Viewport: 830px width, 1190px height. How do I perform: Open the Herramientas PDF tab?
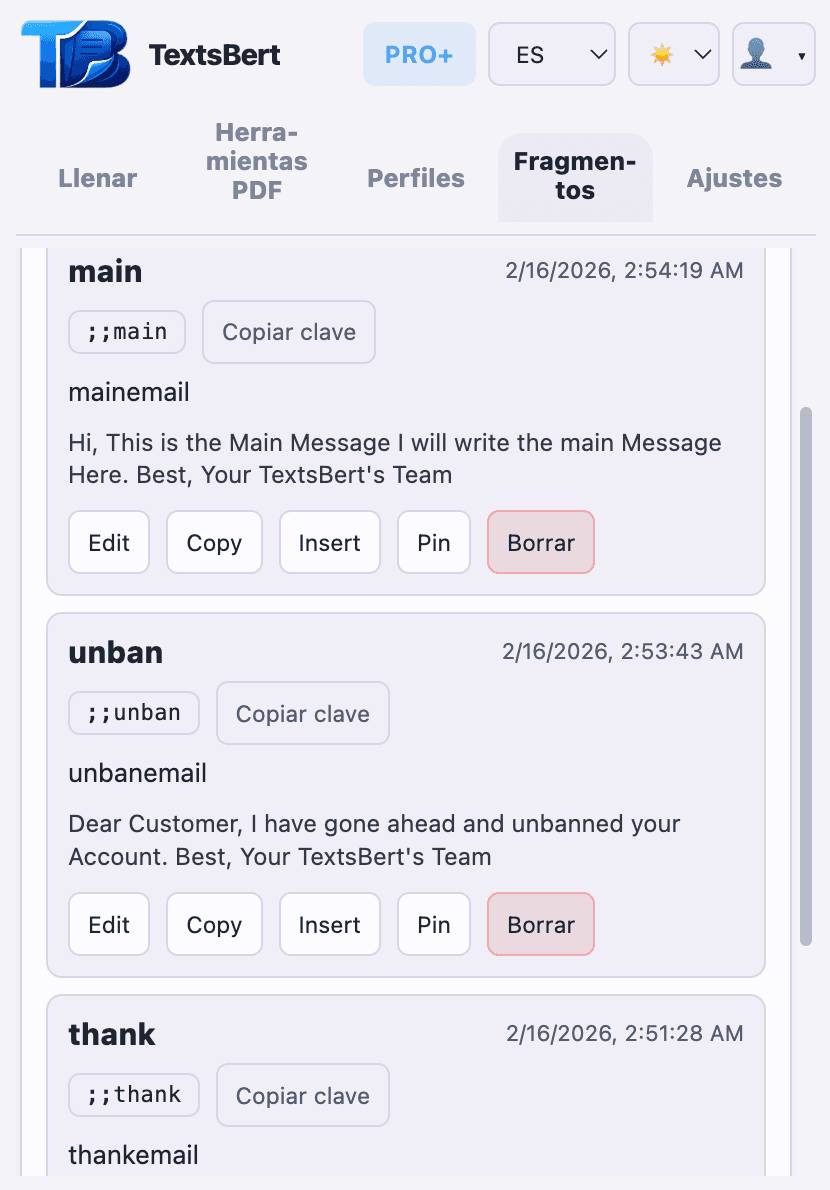(x=256, y=160)
